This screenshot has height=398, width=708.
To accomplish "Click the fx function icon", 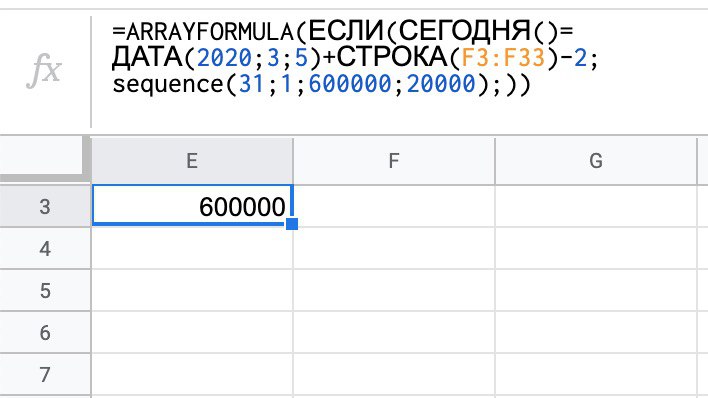I will 43,70.
